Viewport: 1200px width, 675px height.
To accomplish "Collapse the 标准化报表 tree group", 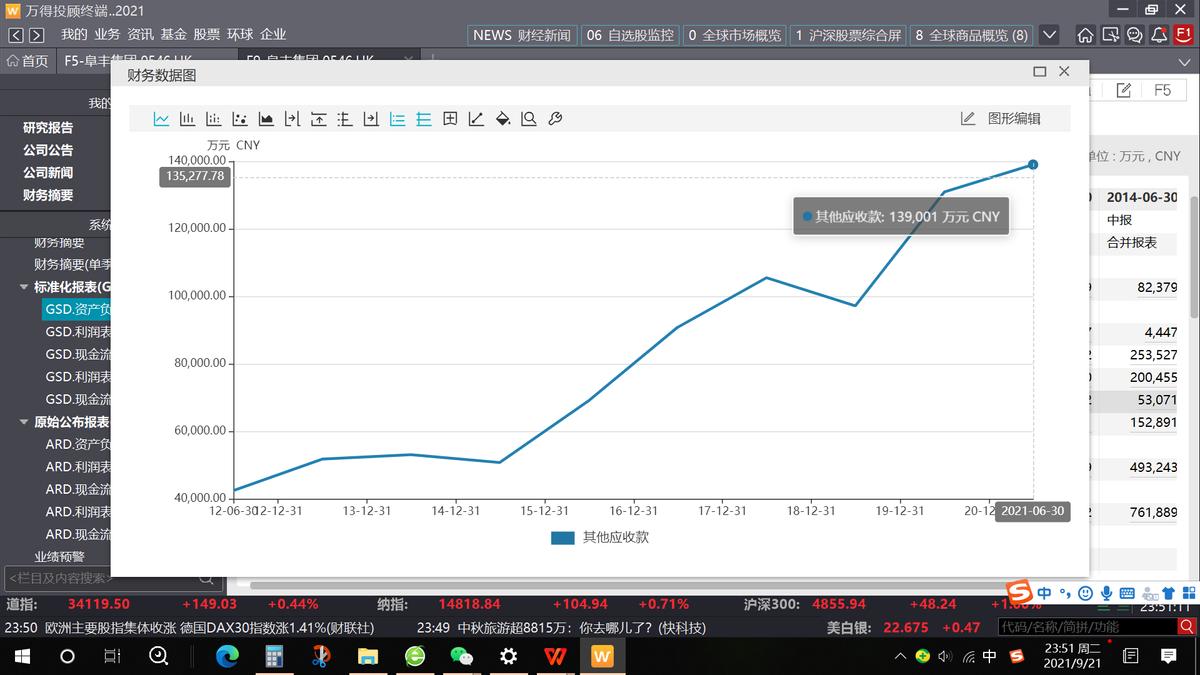I will 24,287.
